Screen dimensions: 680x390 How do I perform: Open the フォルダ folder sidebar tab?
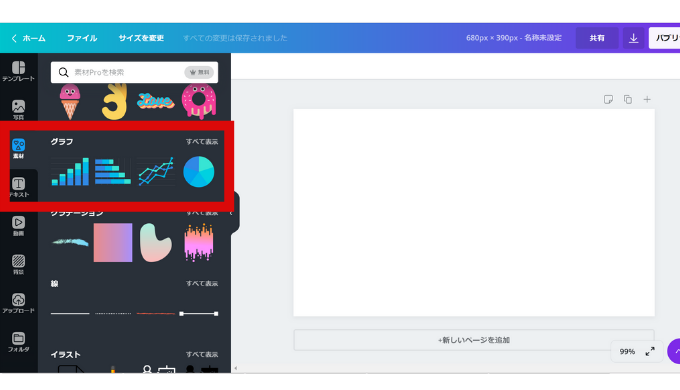[x=18, y=341]
